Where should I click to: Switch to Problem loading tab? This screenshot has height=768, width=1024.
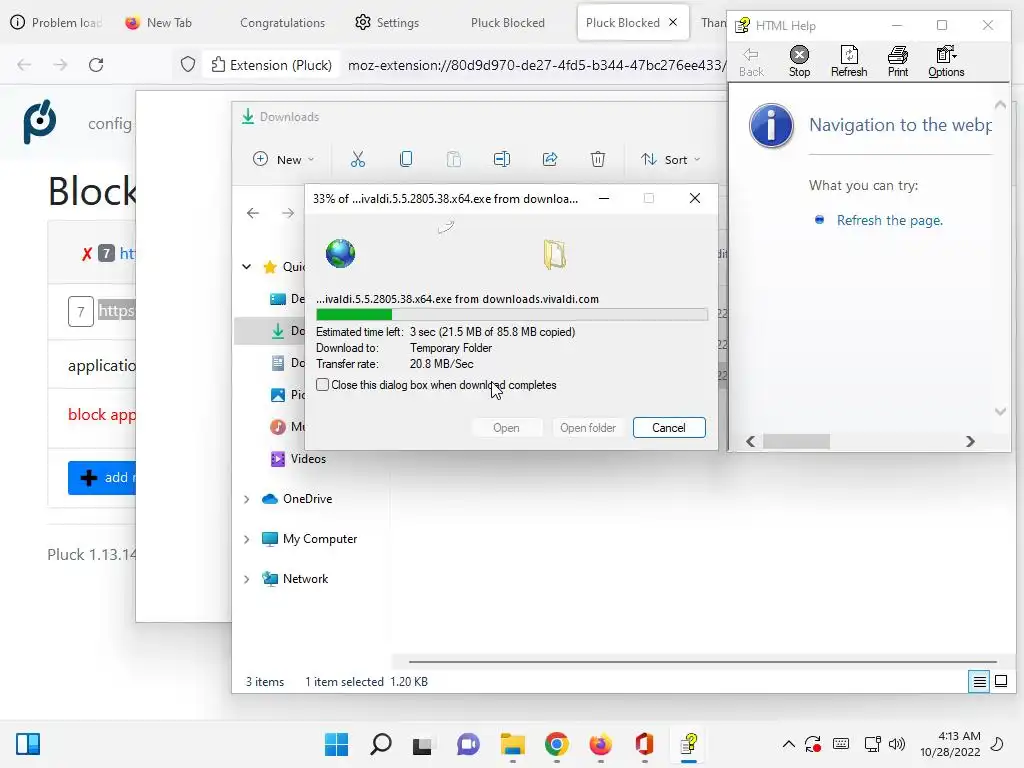click(57, 23)
